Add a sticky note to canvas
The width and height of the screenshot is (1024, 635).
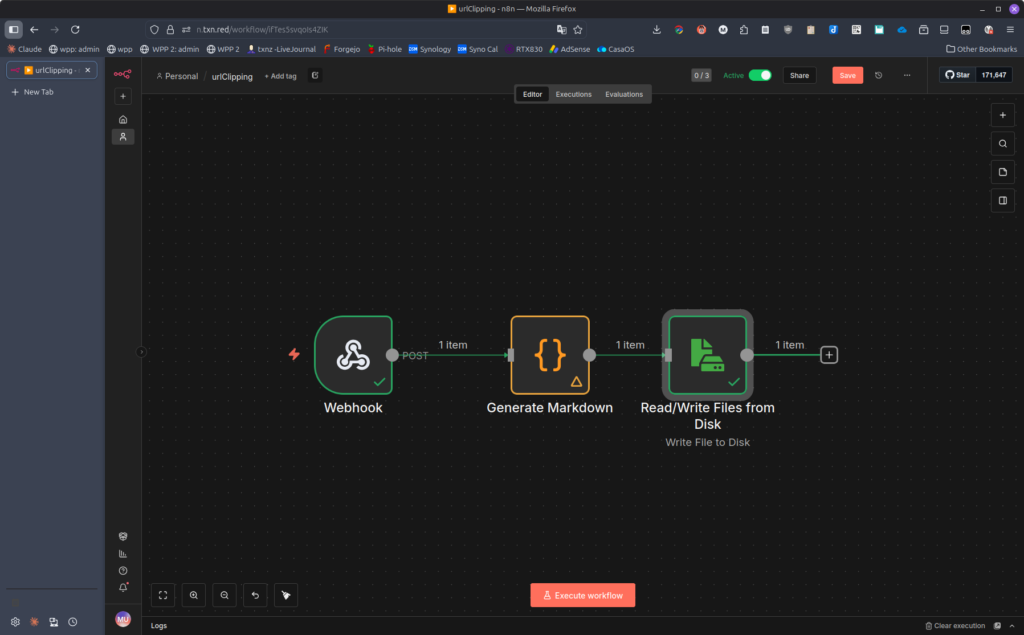click(x=1003, y=172)
